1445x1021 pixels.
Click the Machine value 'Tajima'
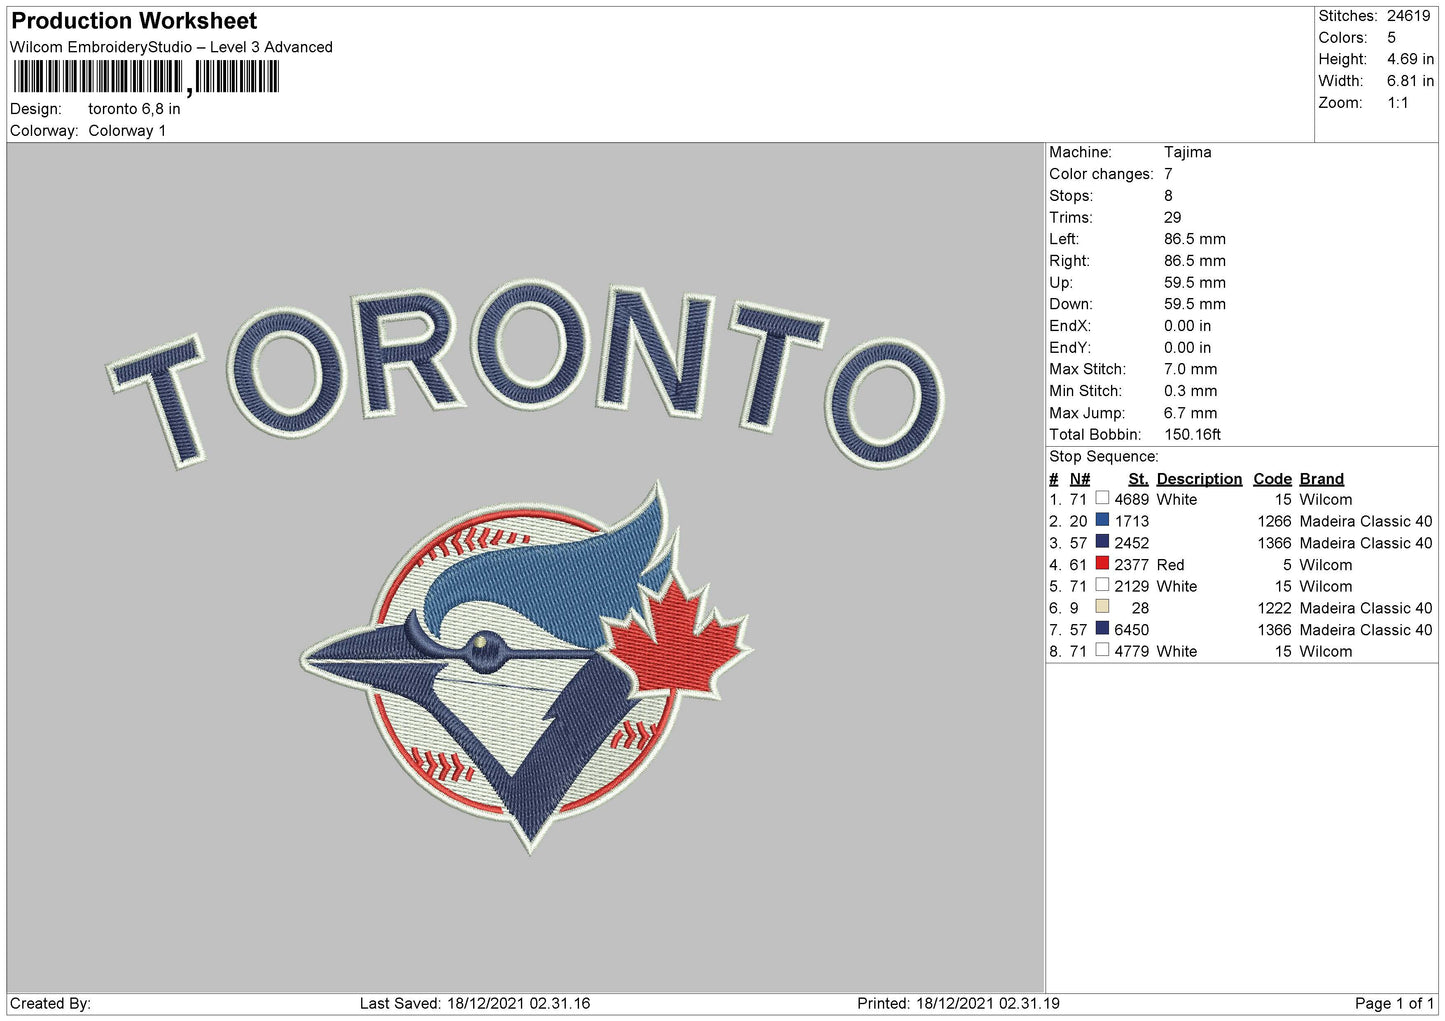pyautogui.click(x=1188, y=152)
